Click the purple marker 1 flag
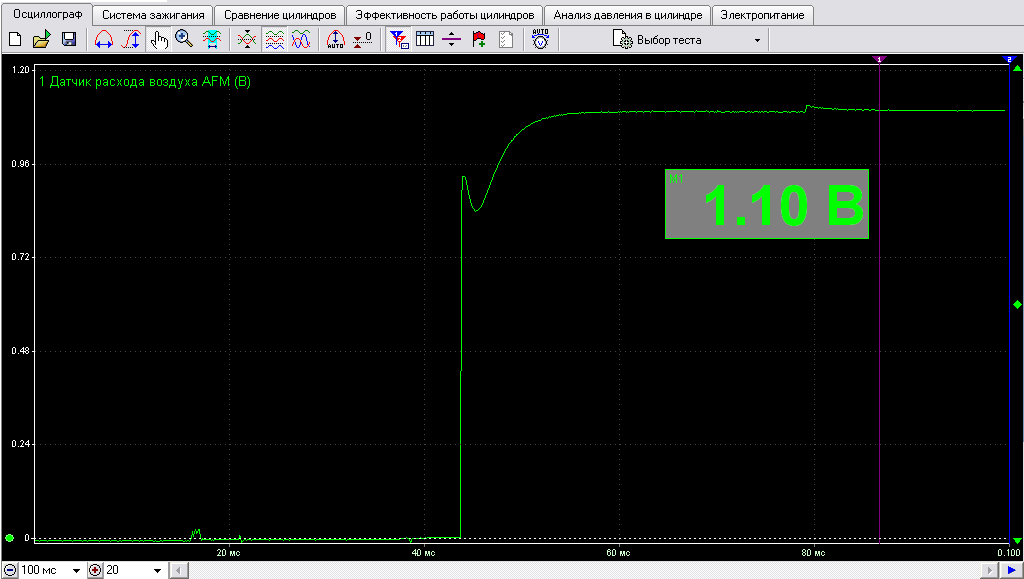Screen dimensions: 1024x579 click(x=879, y=59)
